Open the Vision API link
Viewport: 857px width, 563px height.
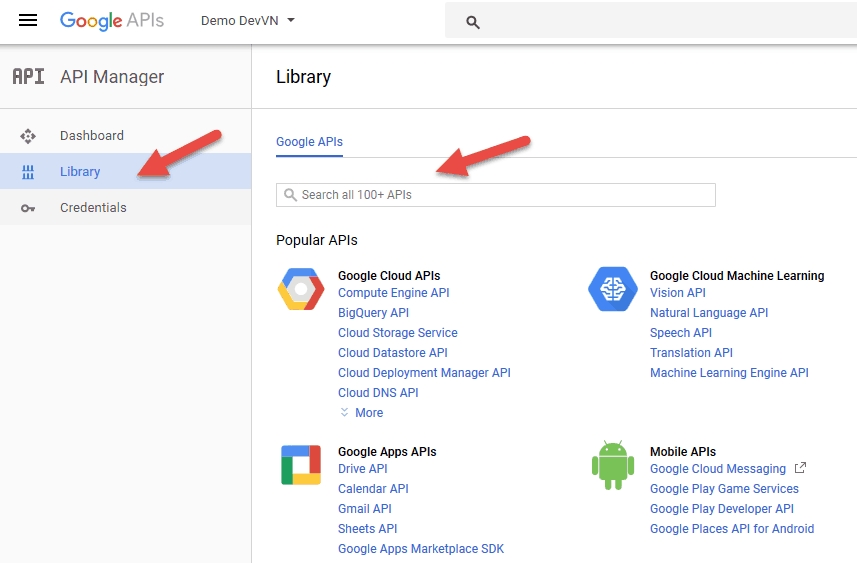coord(677,293)
